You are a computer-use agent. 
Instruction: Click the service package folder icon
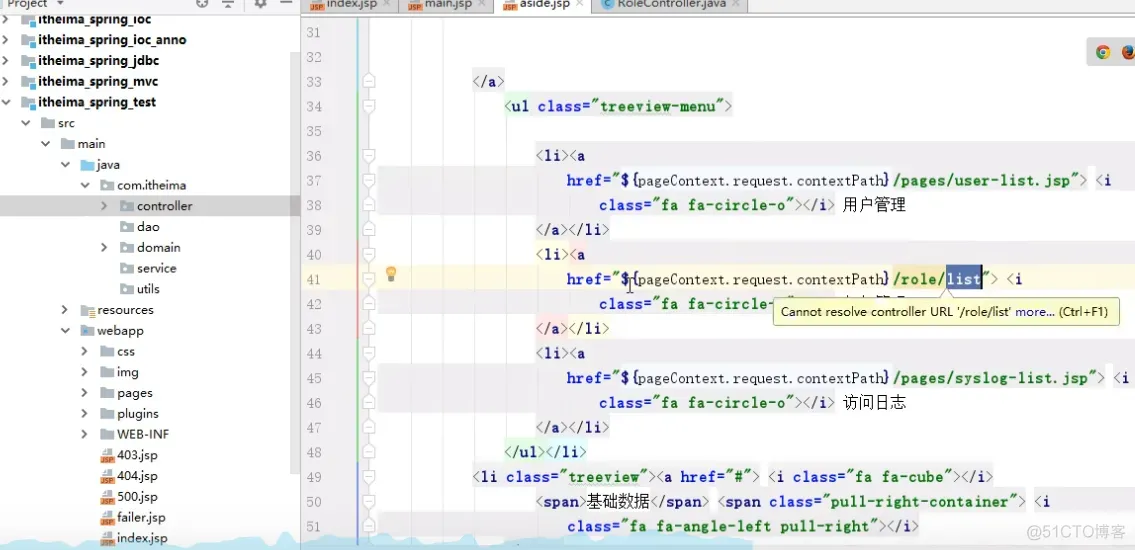coord(127,268)
